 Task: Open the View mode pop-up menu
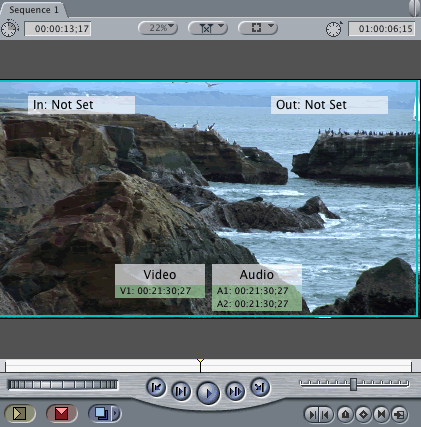(x=258, y=28)
